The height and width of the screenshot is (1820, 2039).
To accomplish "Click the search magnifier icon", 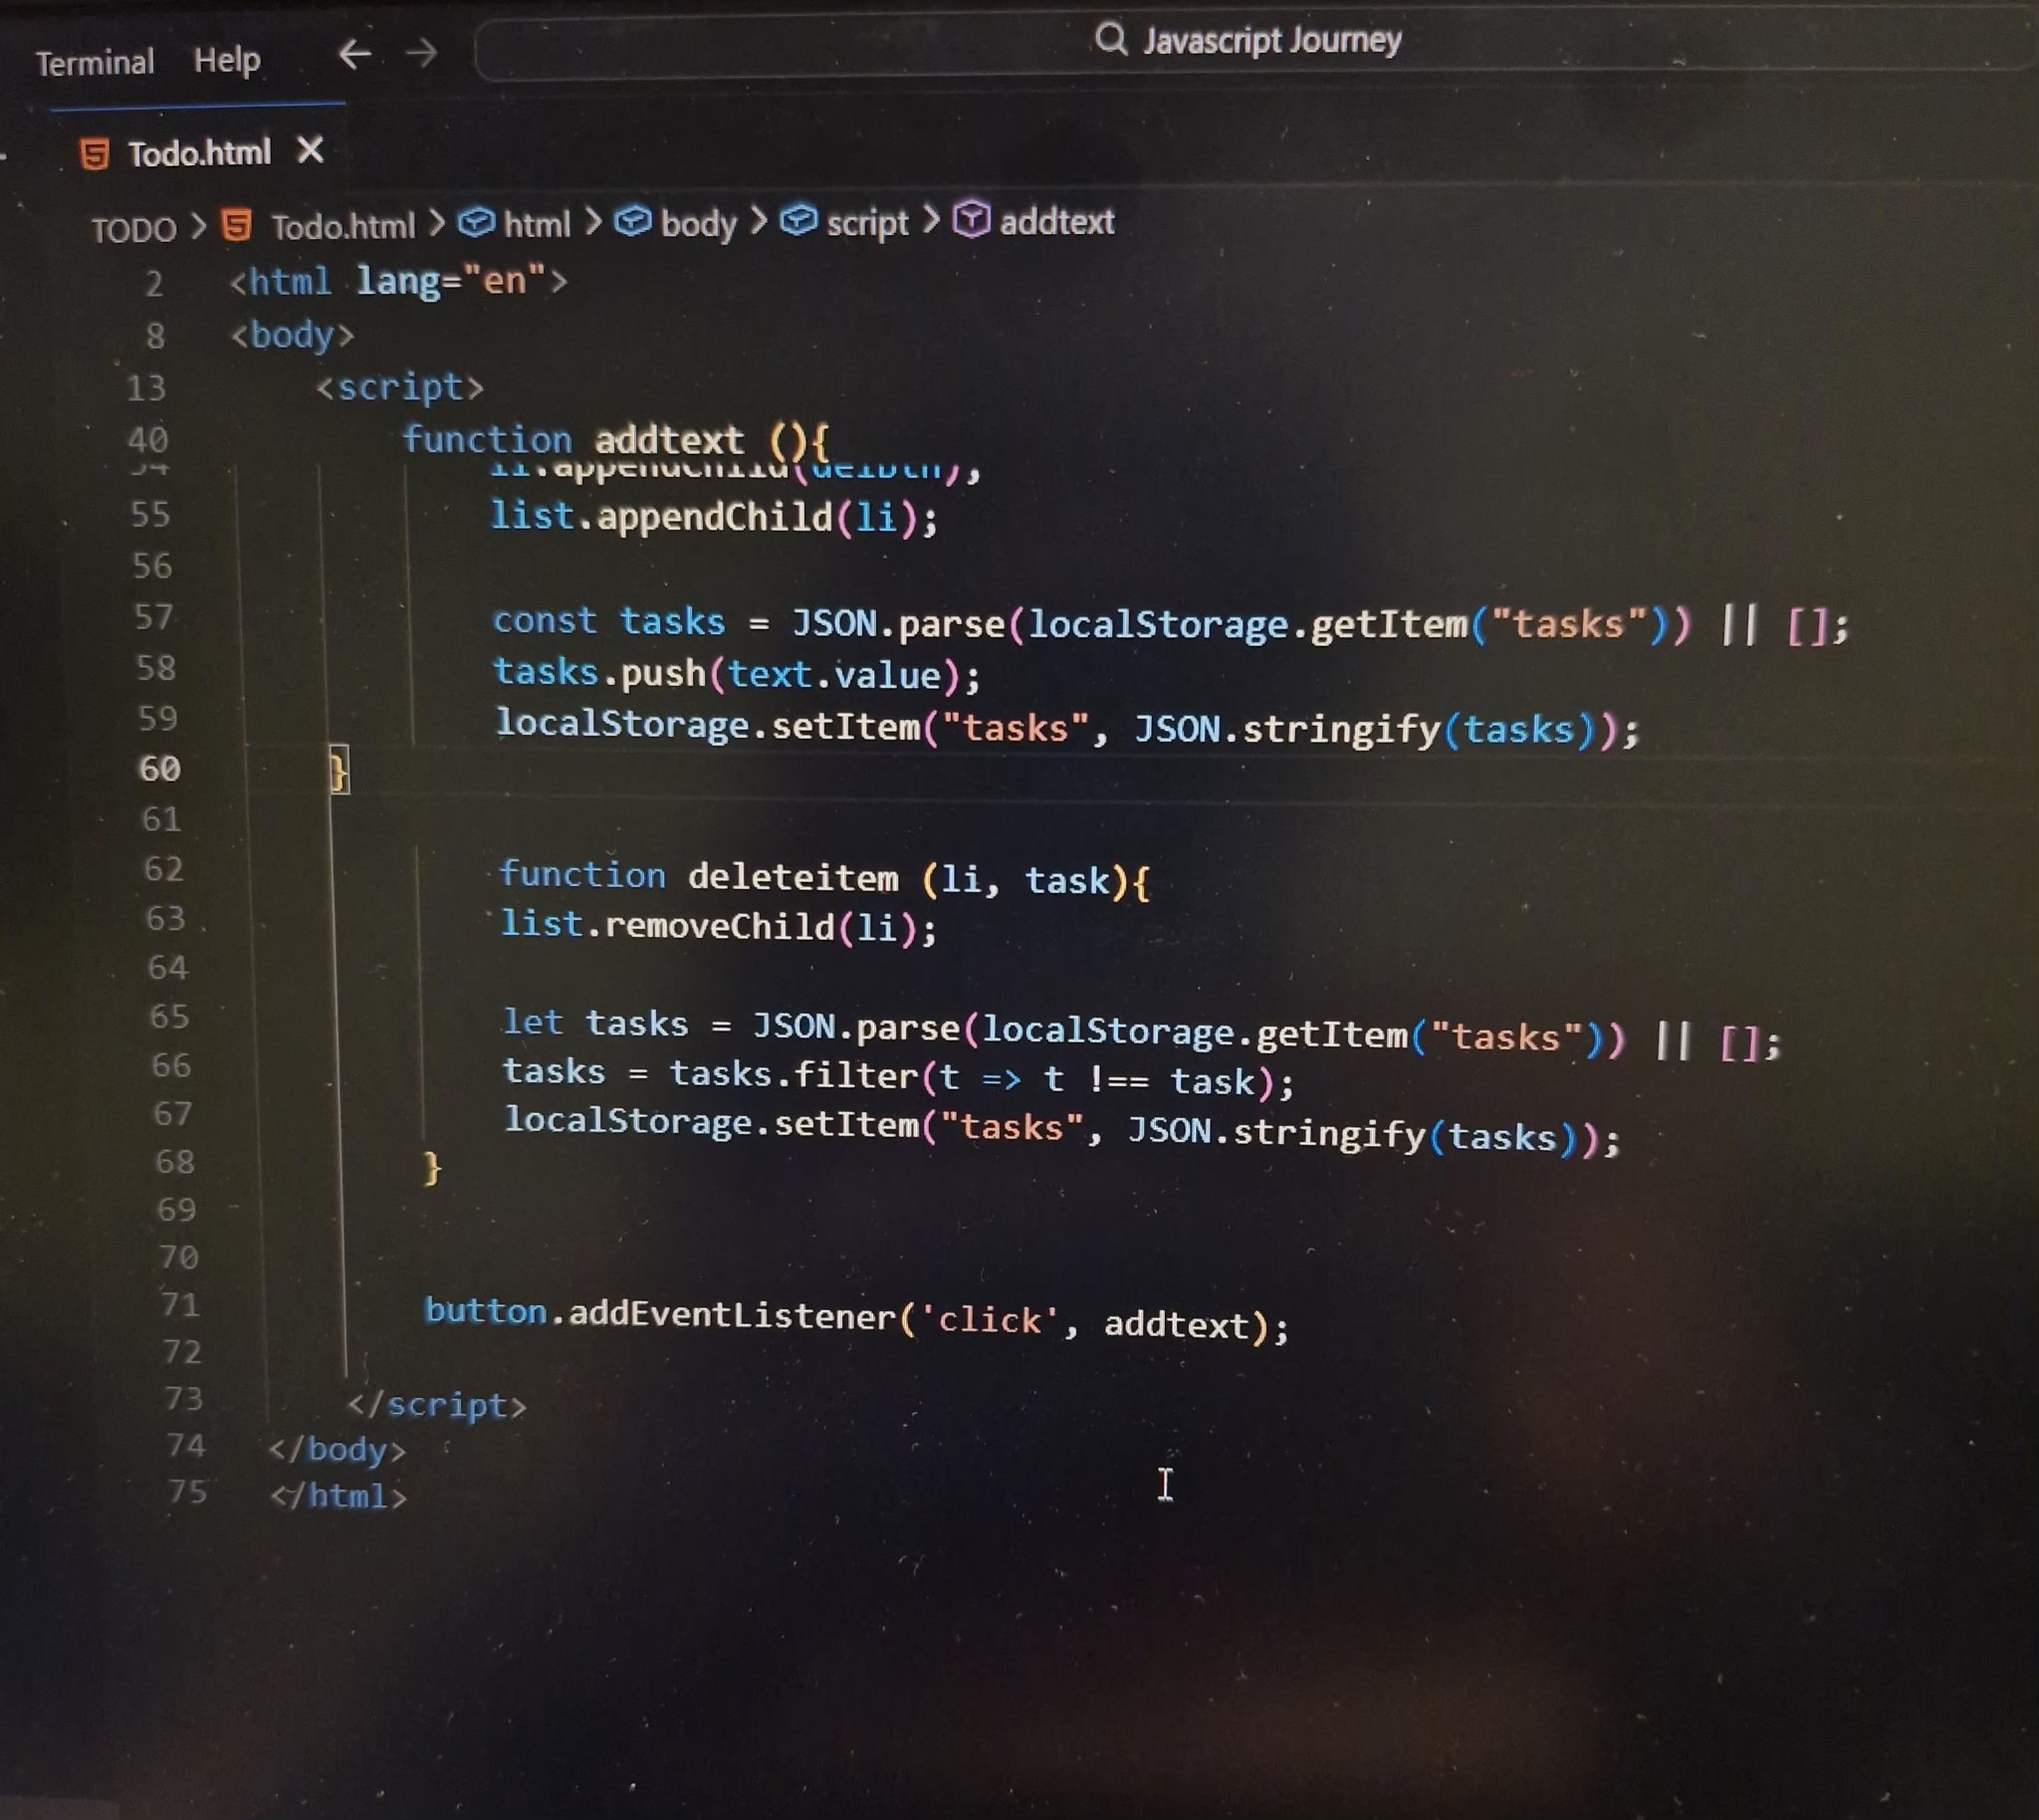I will click(x=1110, y=40).
